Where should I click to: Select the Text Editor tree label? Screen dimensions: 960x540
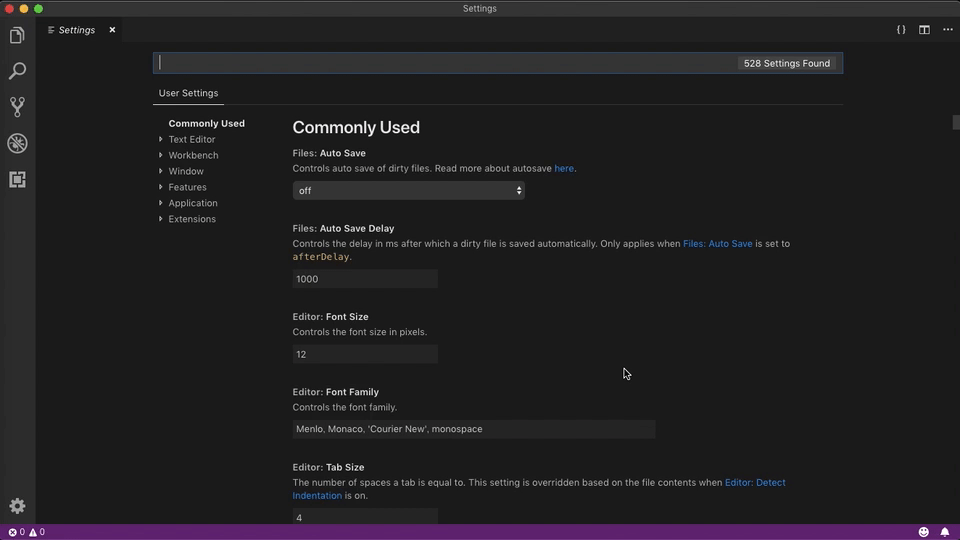[x=192, y=139]
